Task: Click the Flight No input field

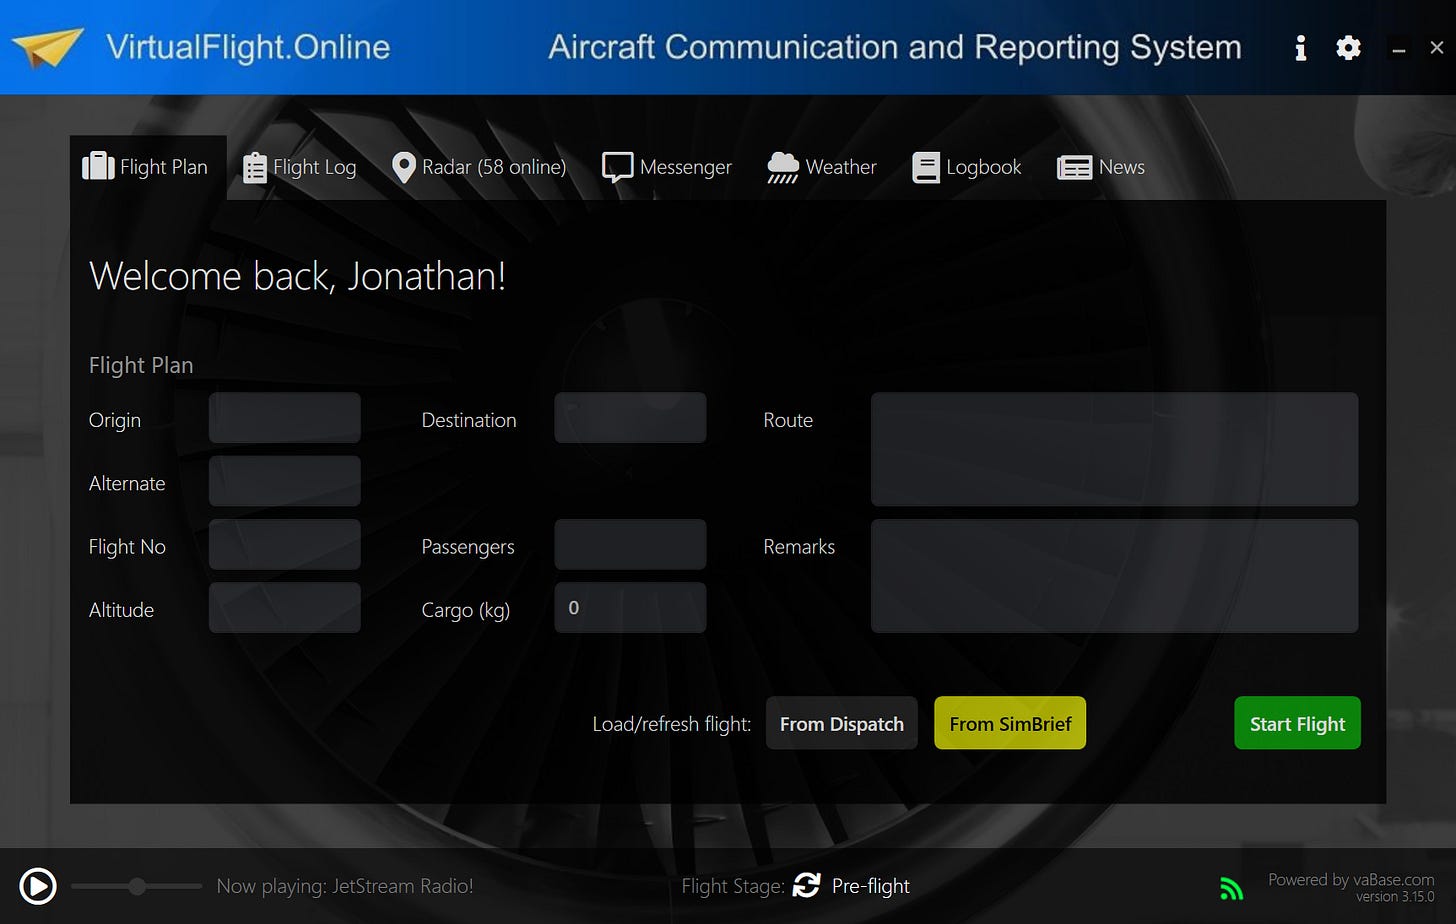Action: pyautogui.click(x=285, y=544)
